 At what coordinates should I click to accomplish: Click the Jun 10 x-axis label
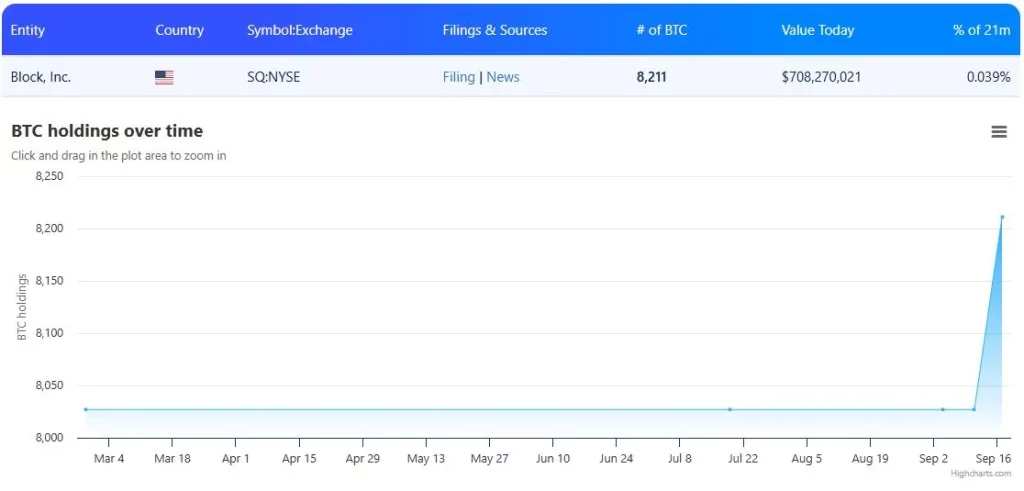tap(553, 458)
